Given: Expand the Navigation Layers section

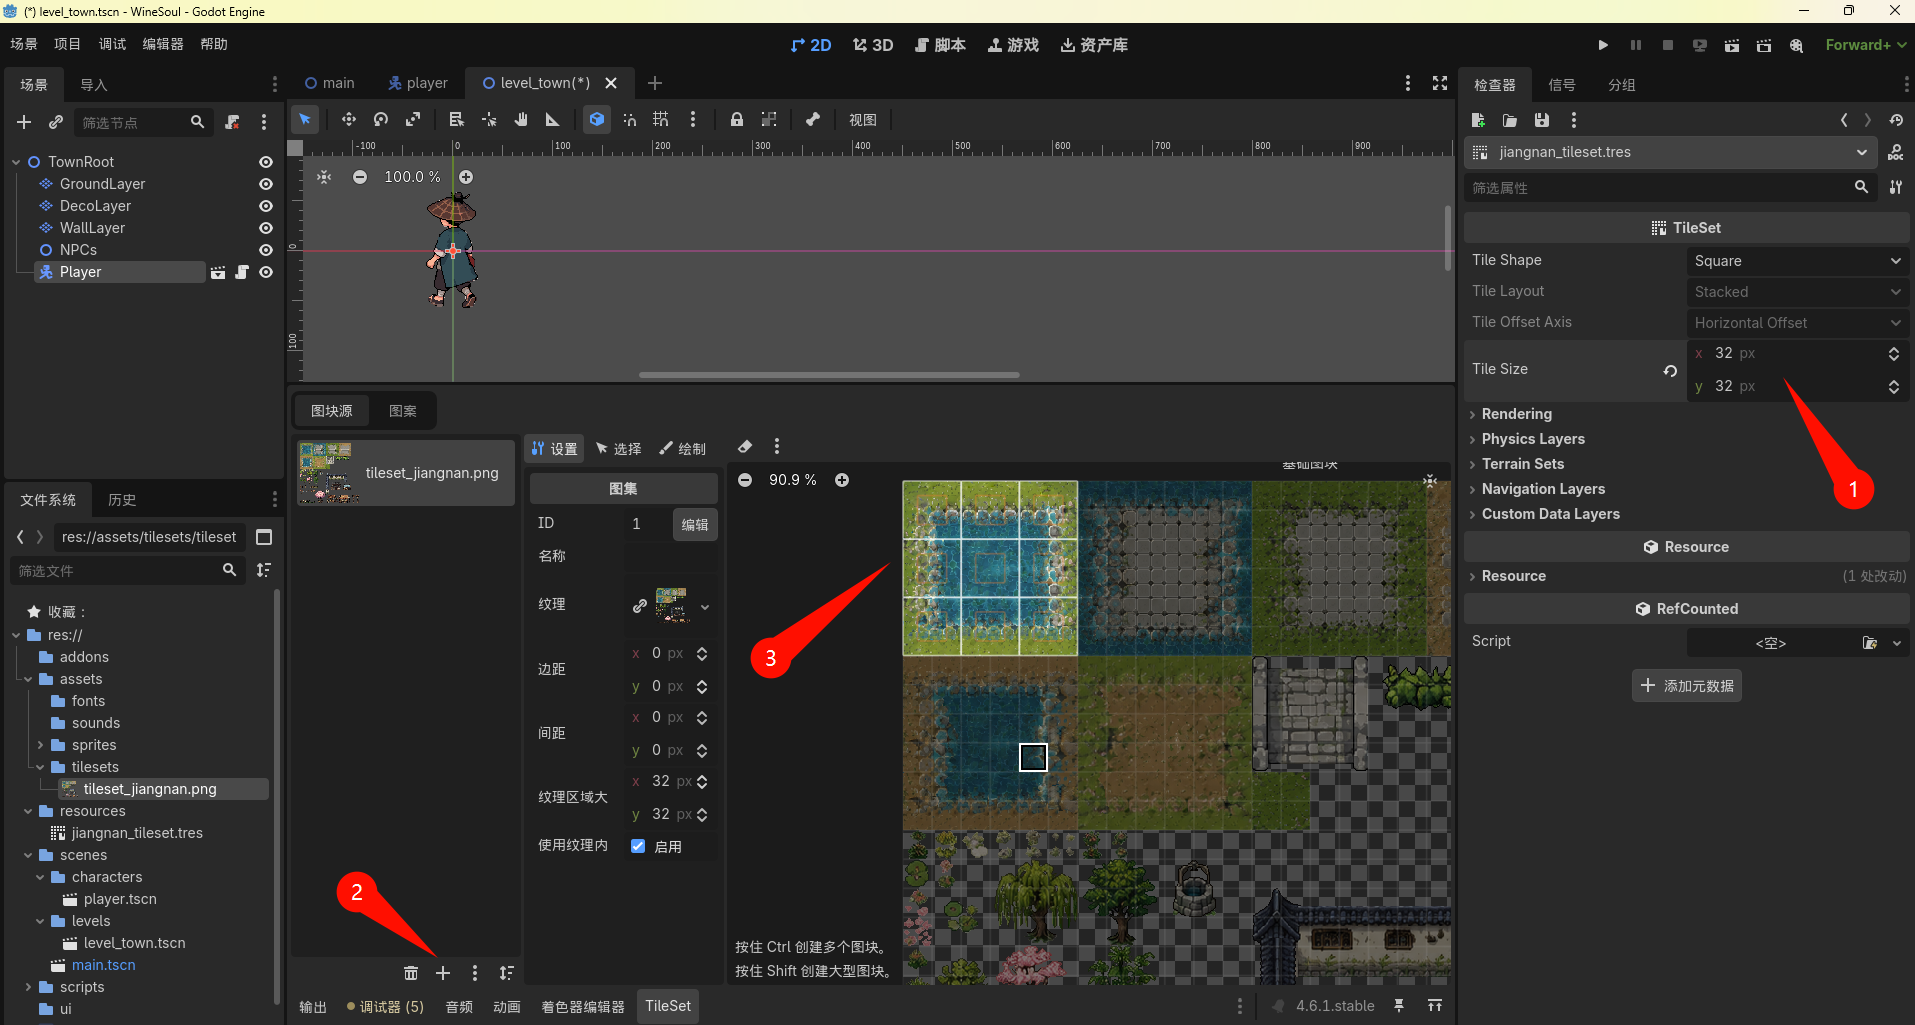Looking at the screenshot, I should click(1542, 489).
